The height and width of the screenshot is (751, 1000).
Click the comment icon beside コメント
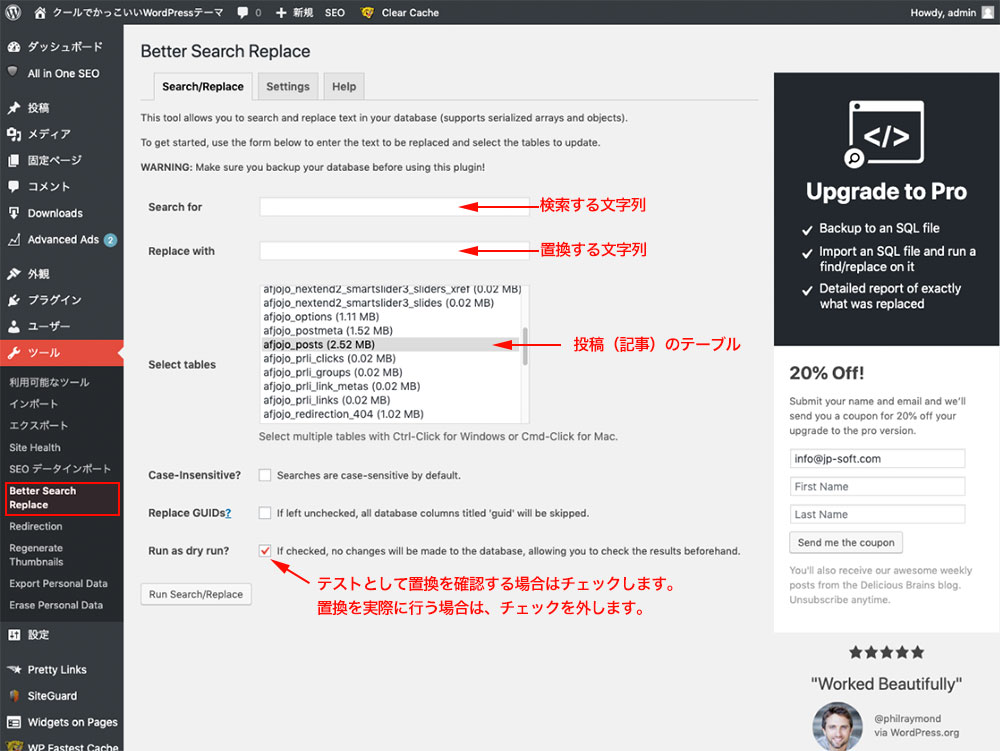pyautogui.click(x=13, y=186)
